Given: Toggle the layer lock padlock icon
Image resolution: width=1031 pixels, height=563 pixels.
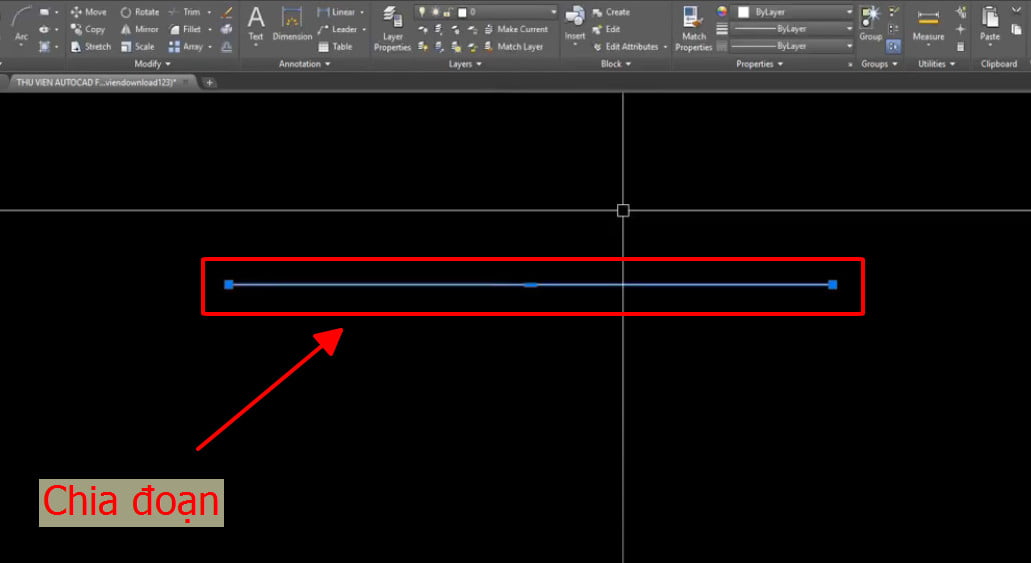Looking at the screenshot, I should (x=448, y=12).
